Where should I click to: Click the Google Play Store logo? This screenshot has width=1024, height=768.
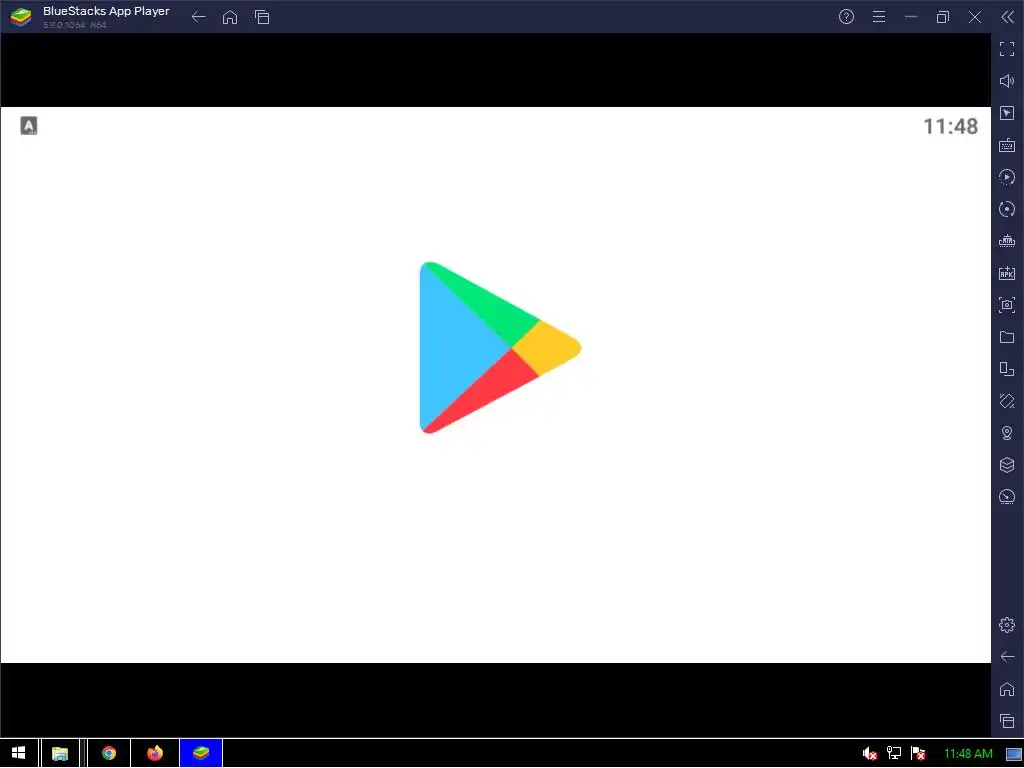[500, 347]
